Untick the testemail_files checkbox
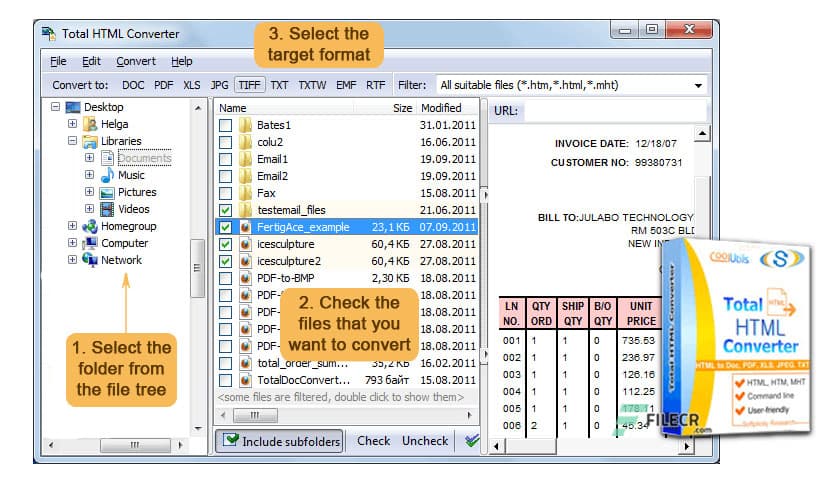This screenshot has height=484, width=836. tap(226, 210)
